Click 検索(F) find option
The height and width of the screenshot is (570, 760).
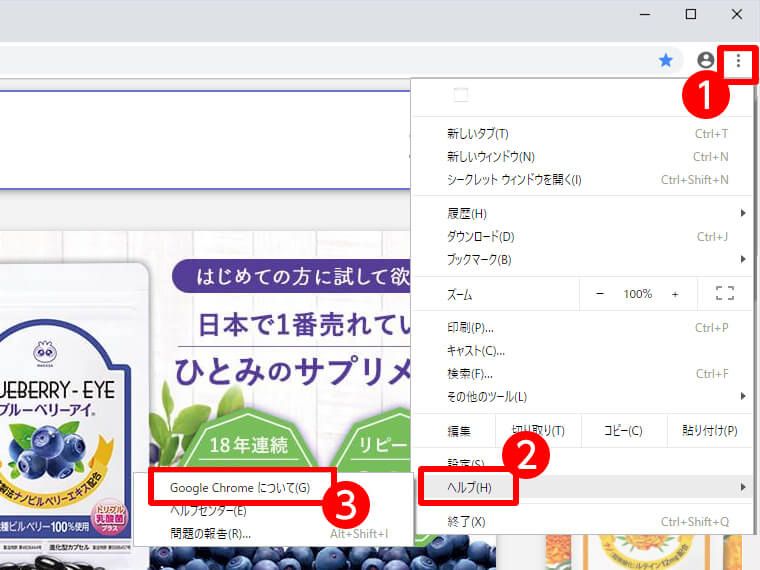(470, 373)
